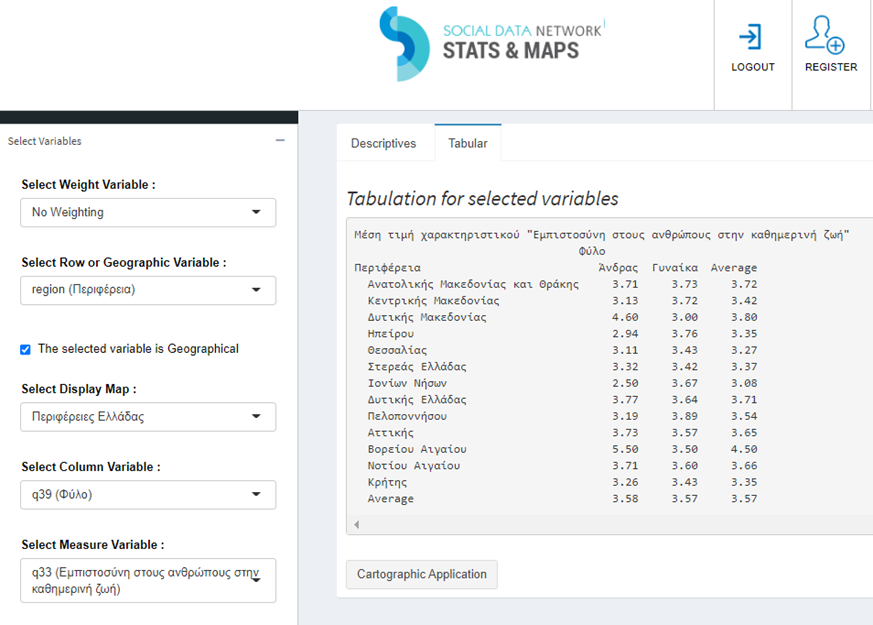Click the LOGOUT label
The image size is (873, 625).
[x=753, y=67]
